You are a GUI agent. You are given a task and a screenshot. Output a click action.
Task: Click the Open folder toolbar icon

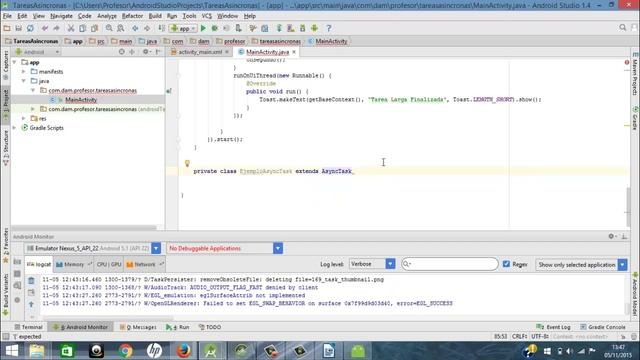[x=7, y=28]
